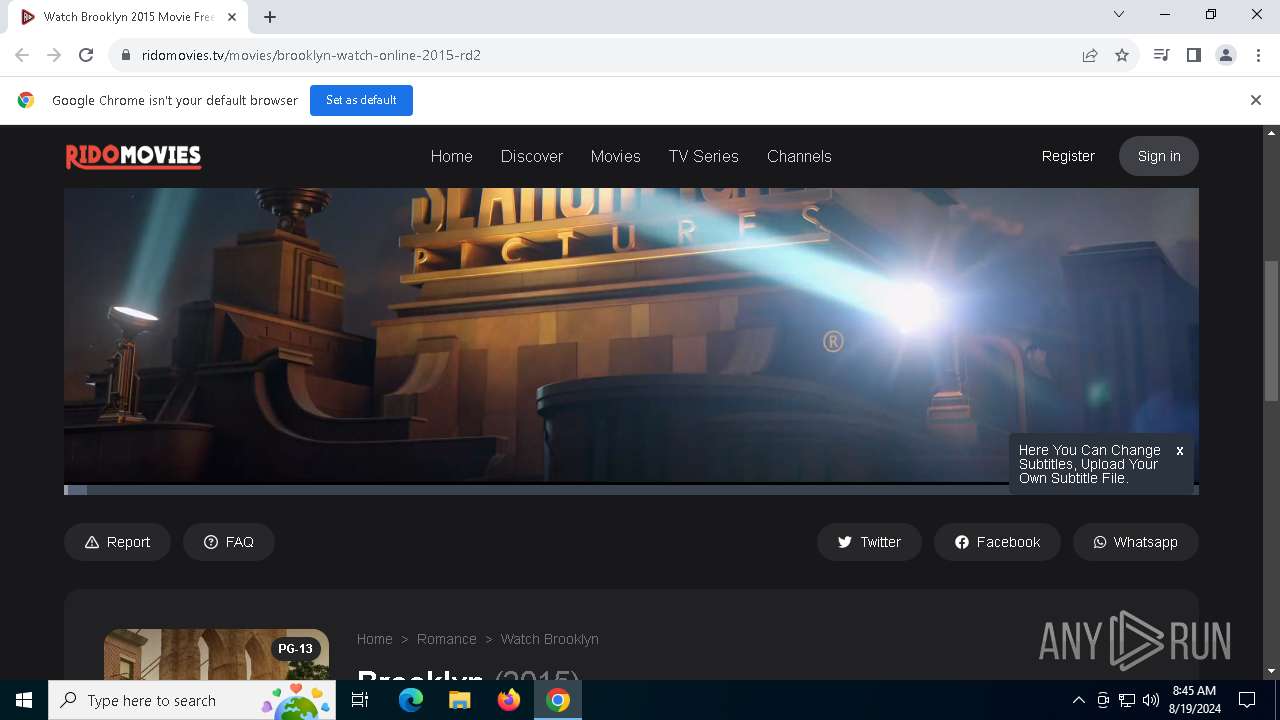The height and width of the screenshot is (720, 1280).
Task: Open media control icon in Chrome toolbar
Action: coord(1161,55)
